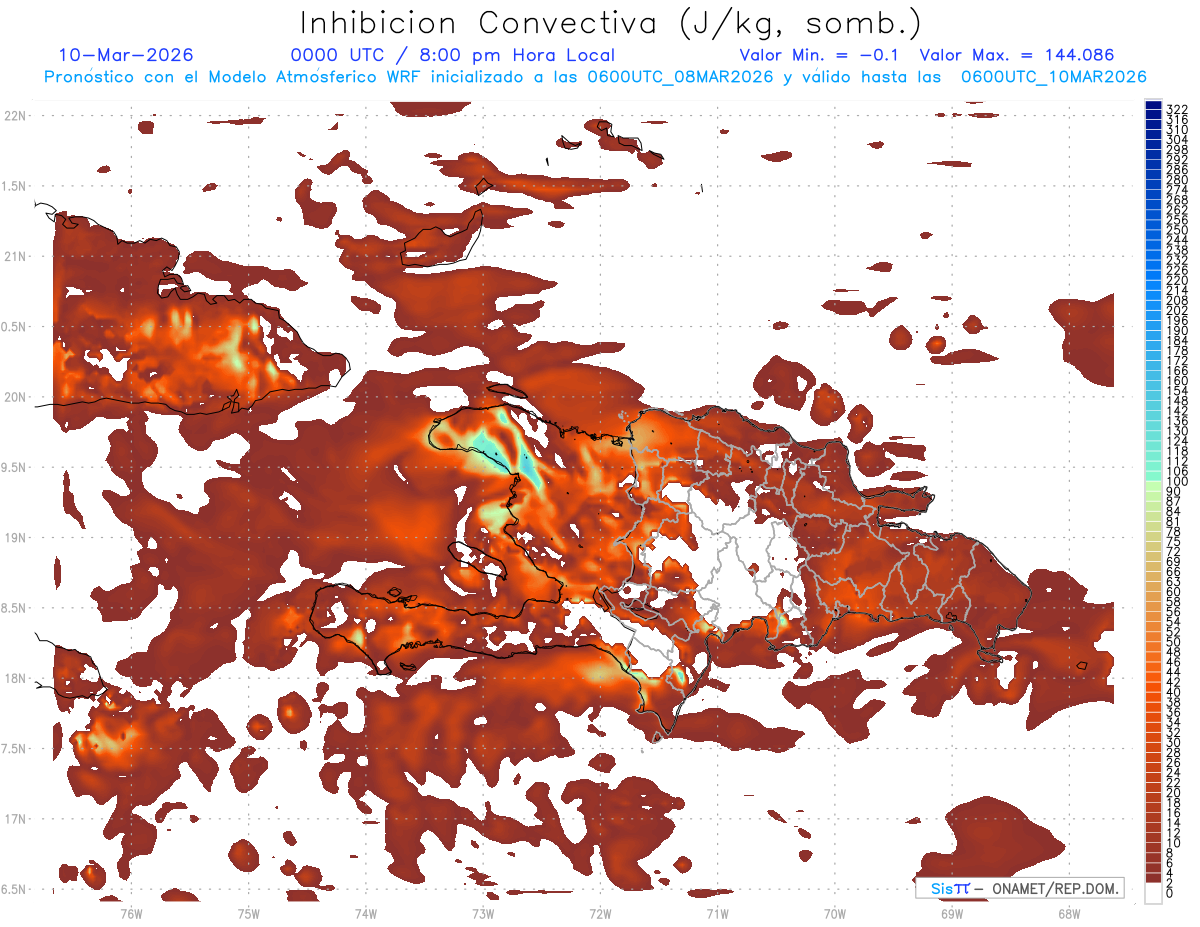Click the '0000 UTC / 8:00 pm Hora Local' text

coord(453,56)
